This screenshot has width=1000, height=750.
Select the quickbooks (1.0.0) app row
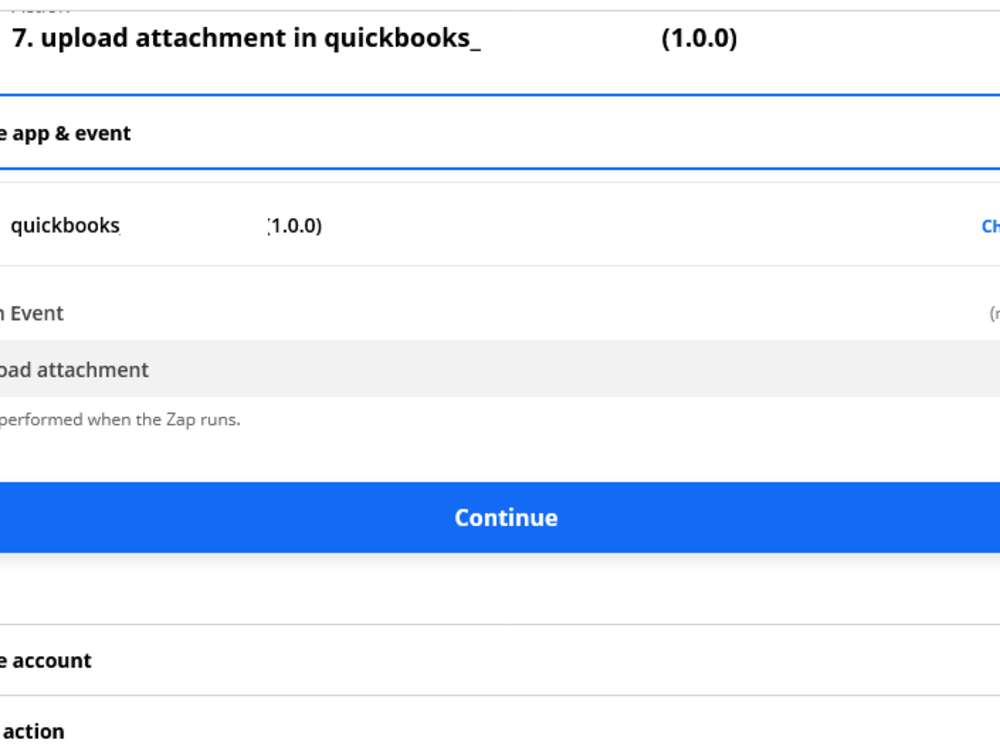500,225
